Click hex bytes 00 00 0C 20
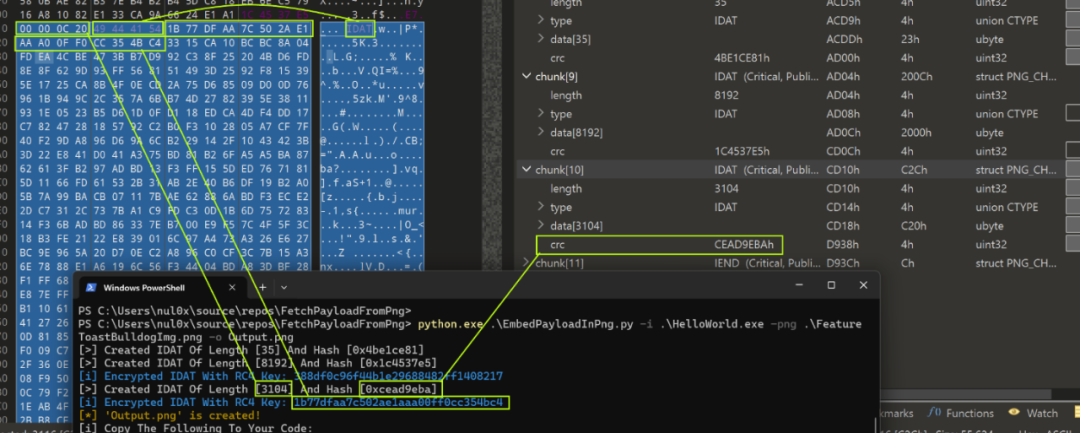Viewport: 1080px width, 433px height. (52, 29)
